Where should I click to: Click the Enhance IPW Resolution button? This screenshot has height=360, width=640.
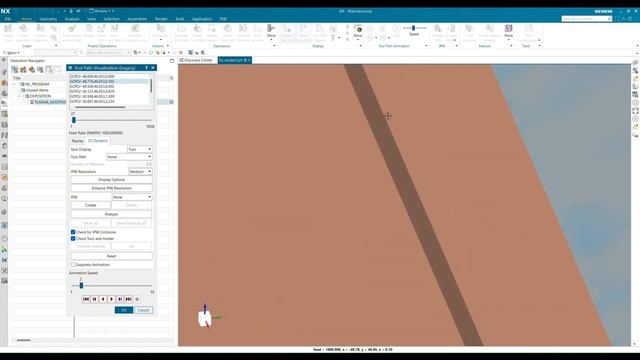111,188
